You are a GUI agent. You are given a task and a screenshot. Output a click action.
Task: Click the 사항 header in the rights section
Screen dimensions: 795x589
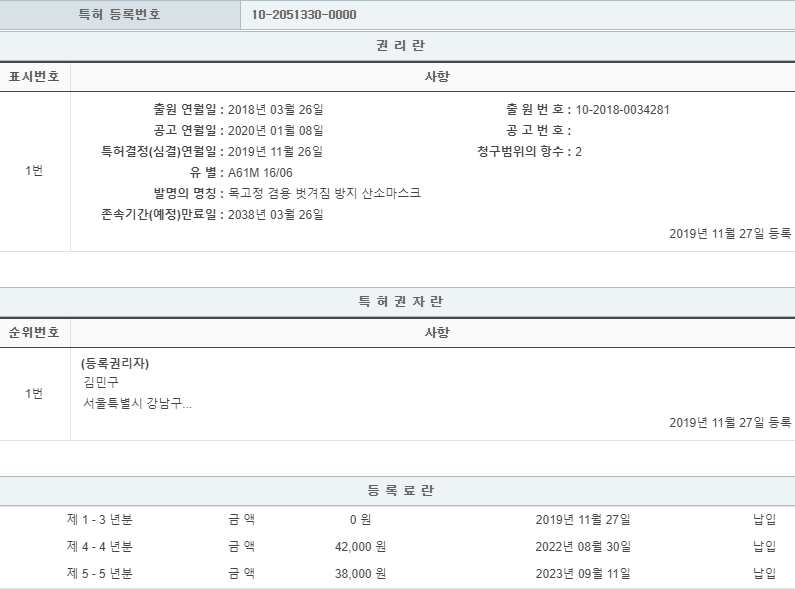click(x=437, y=77)
